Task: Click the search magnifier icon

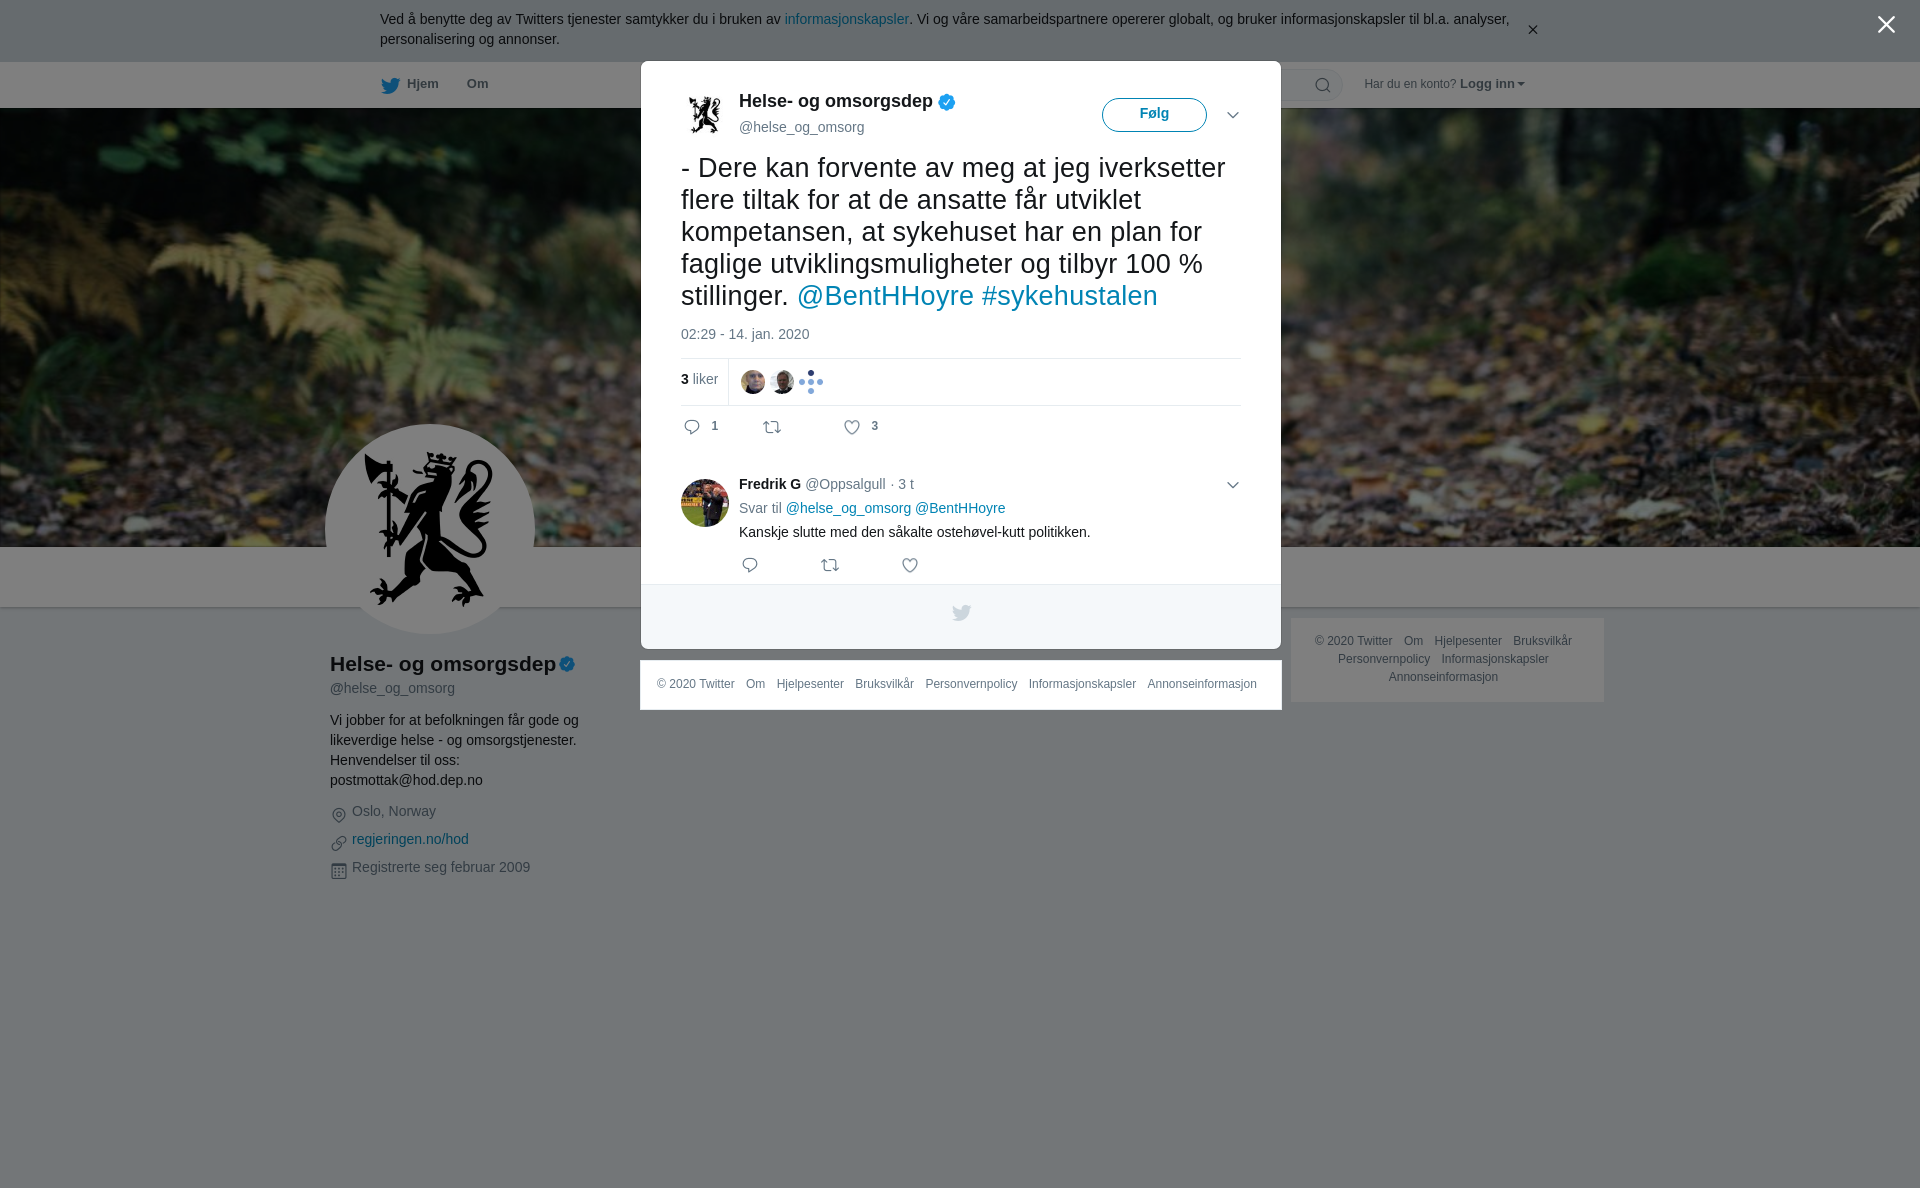Action: click(1323, 85)
